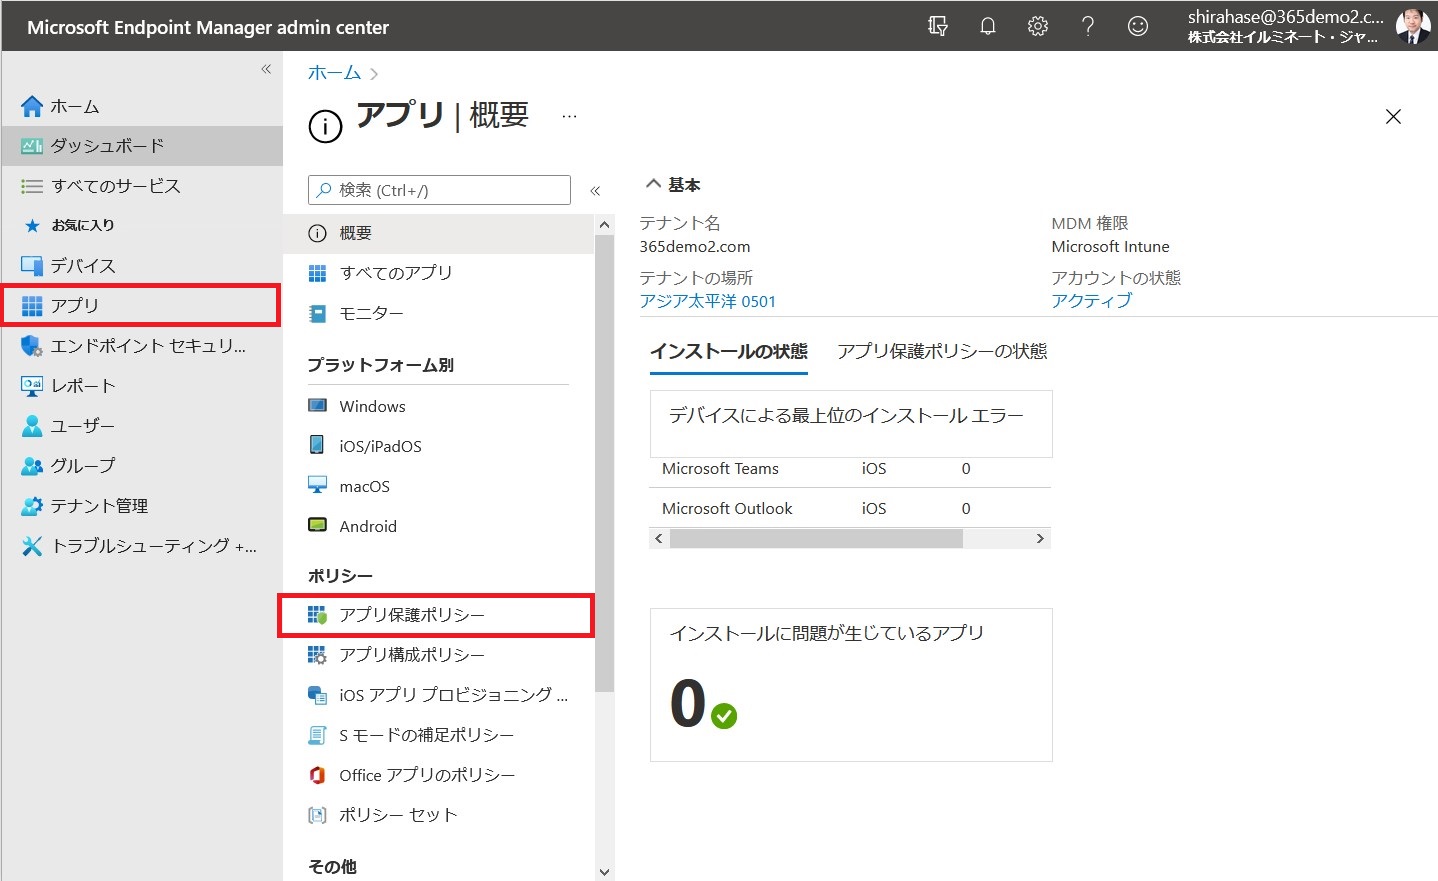Image resolution: width=1438 pixels, height=881 pixels.
Task: Close the Apps overview blade
Action: (1393, 117)
